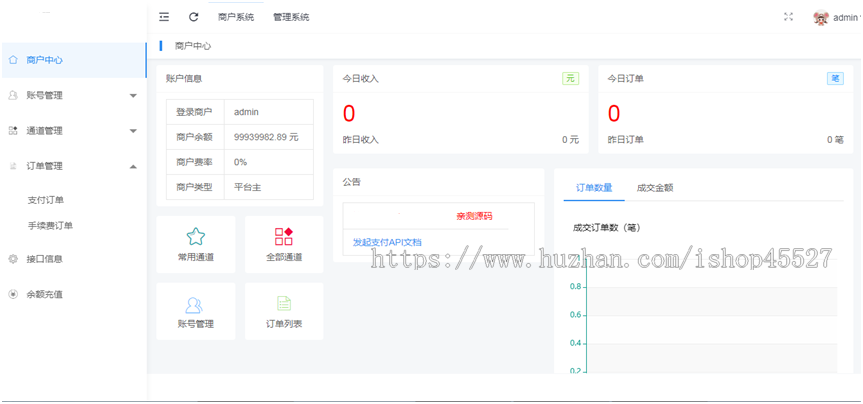The width and height of the screenshot is (863, 404).
Task: Click the refresh icon in top bar
Action: coord(193,17)
